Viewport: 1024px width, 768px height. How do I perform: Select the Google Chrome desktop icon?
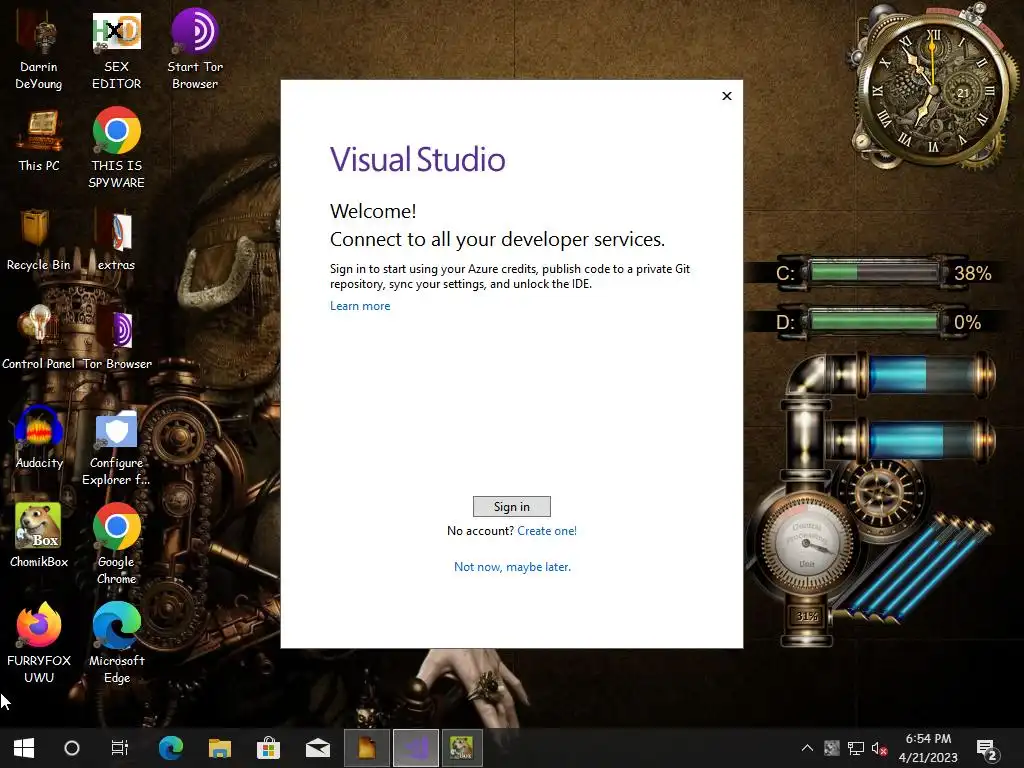pyautogui.click(x=116, y=544)
